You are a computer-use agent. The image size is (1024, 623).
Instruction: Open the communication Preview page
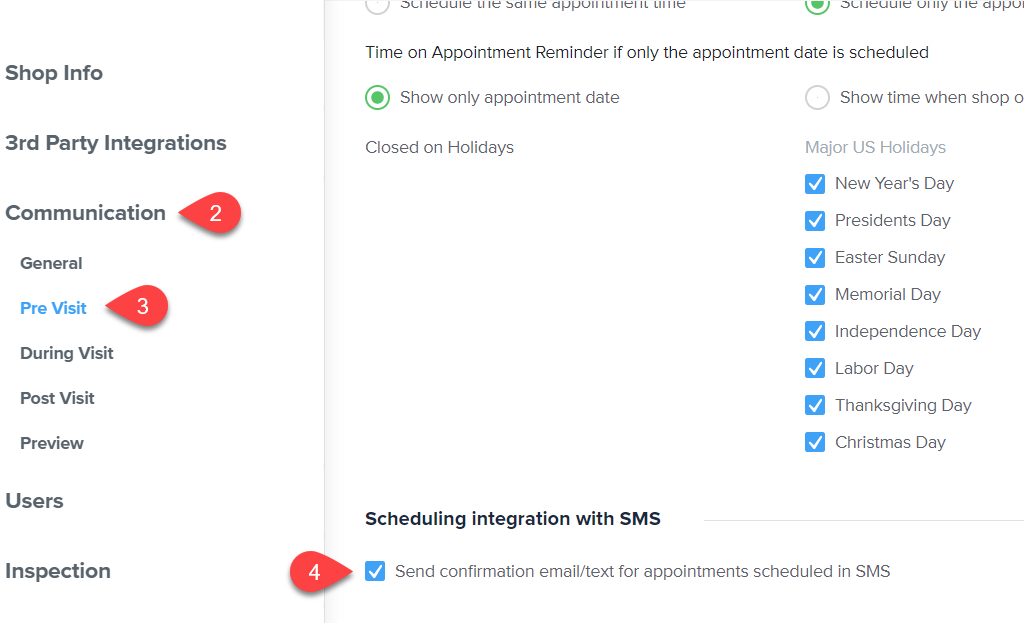point(52,443)
